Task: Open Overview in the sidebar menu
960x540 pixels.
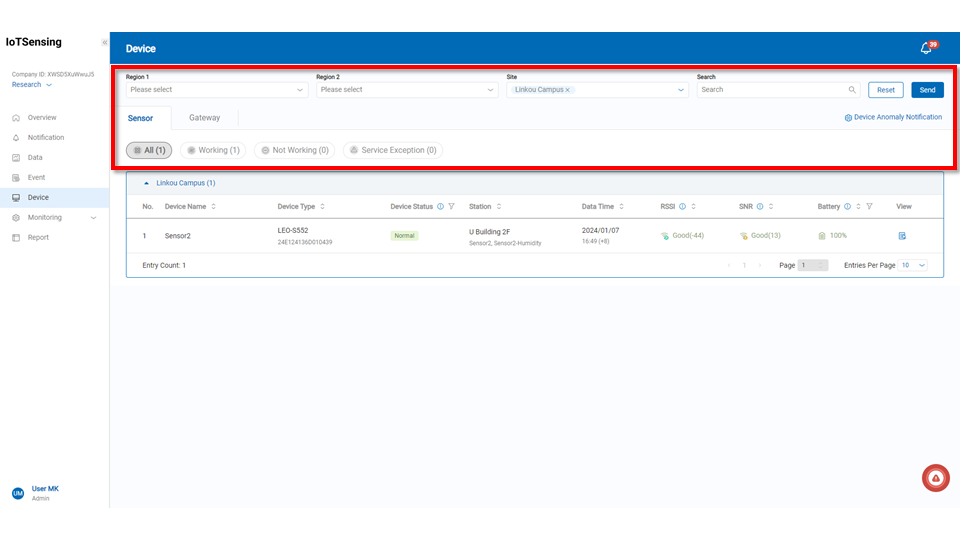Action: click(x=42, y=118)
